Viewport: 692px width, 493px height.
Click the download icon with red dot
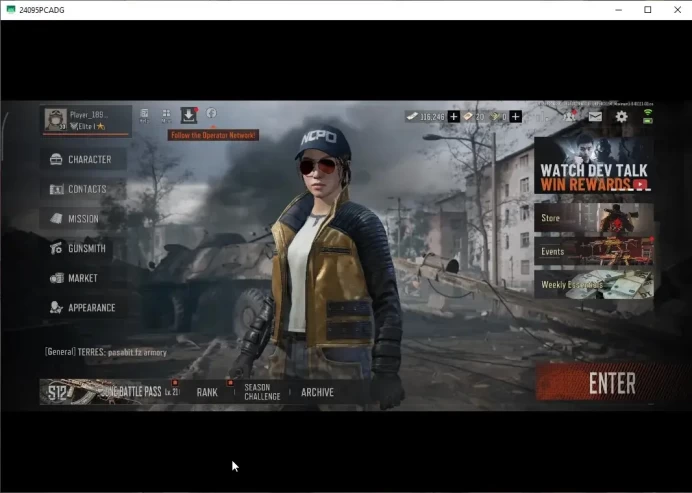click(189, 115)
